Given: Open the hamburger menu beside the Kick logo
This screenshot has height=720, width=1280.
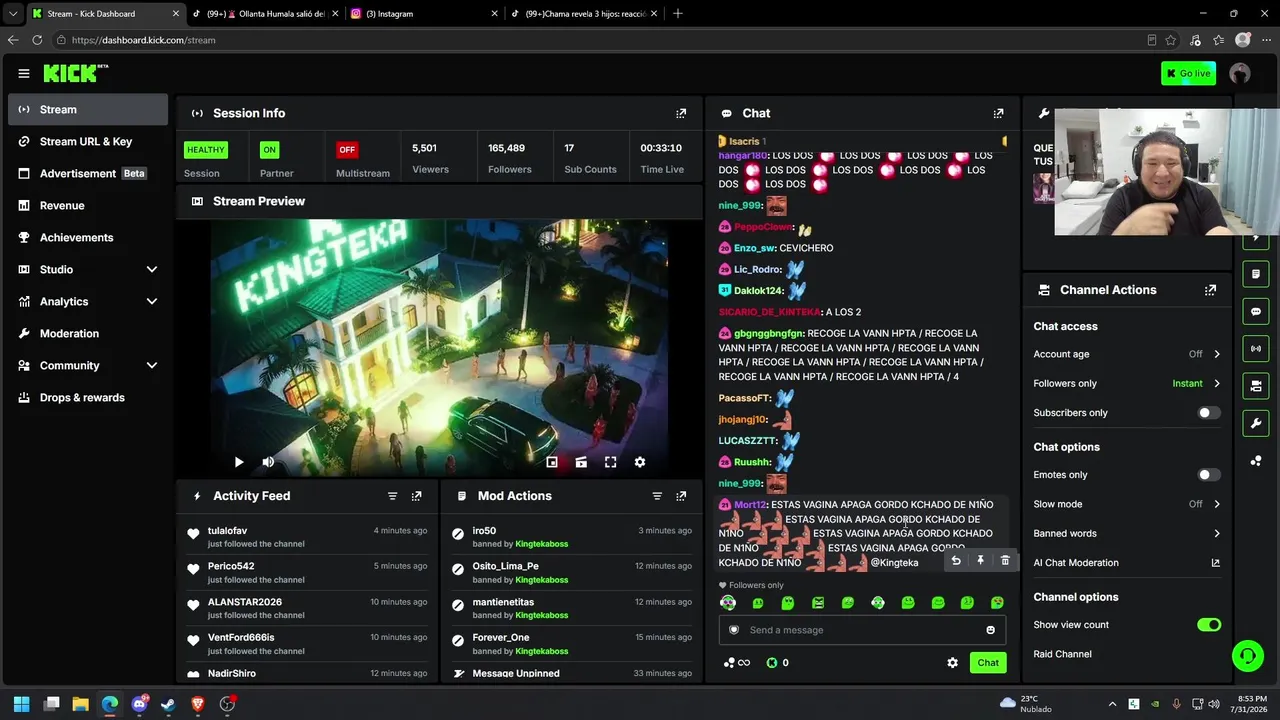Looking at the screenshot, I should [23, 73].
